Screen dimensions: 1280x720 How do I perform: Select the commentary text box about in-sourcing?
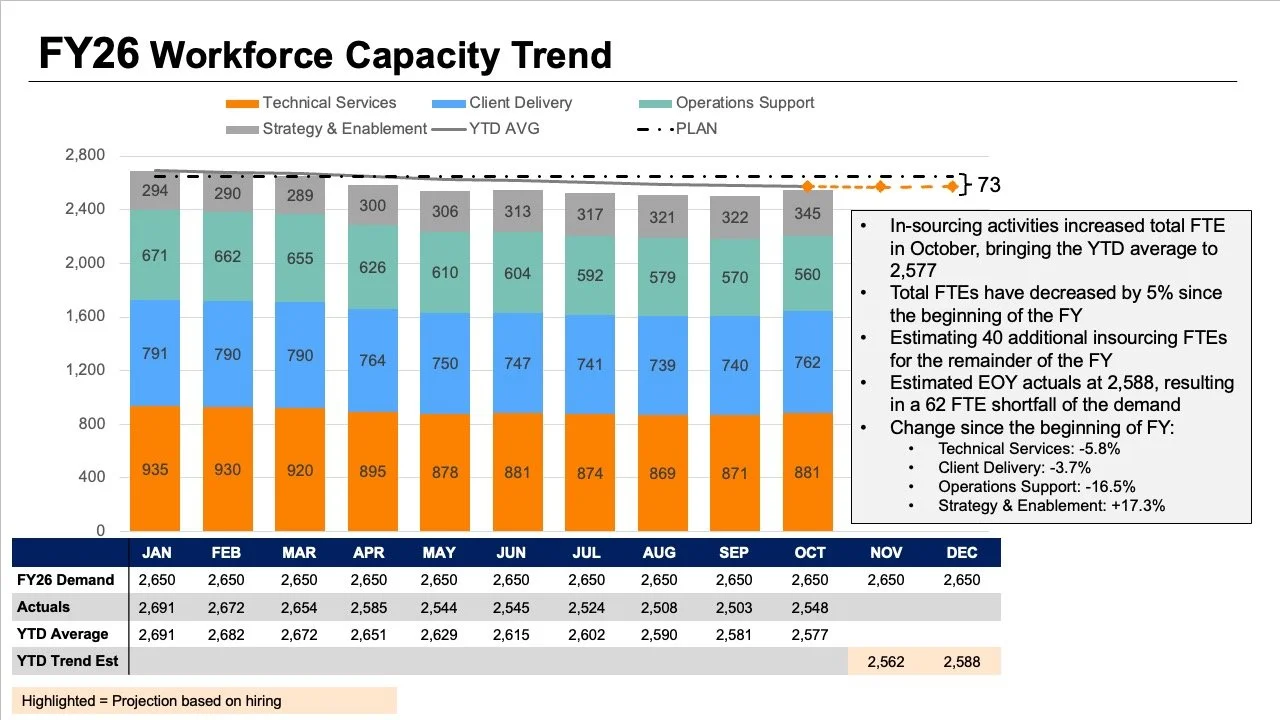(1051, 366)
